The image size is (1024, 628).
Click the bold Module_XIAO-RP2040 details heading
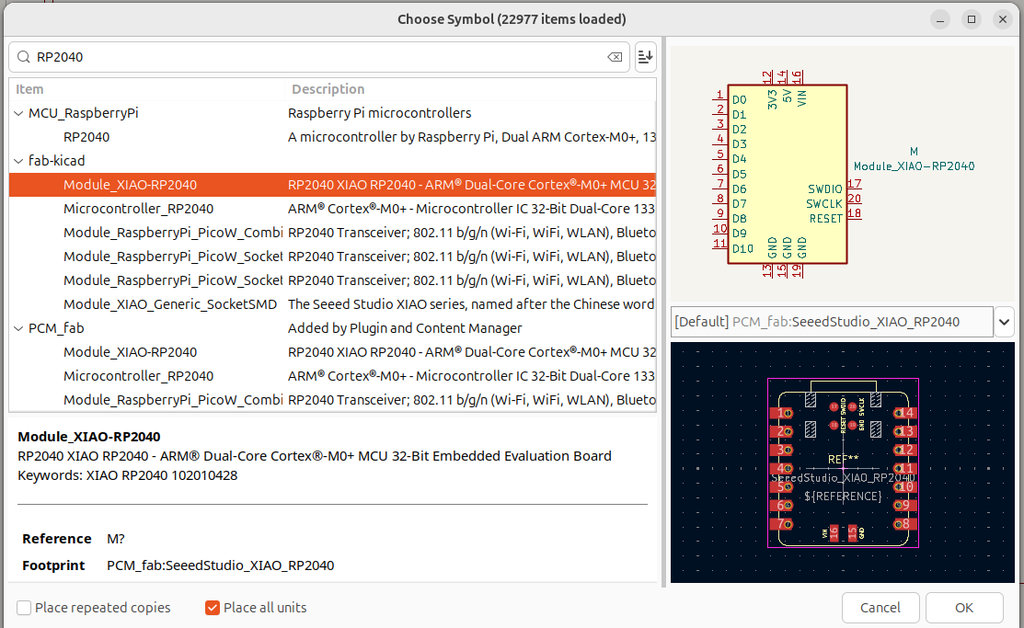89,437
